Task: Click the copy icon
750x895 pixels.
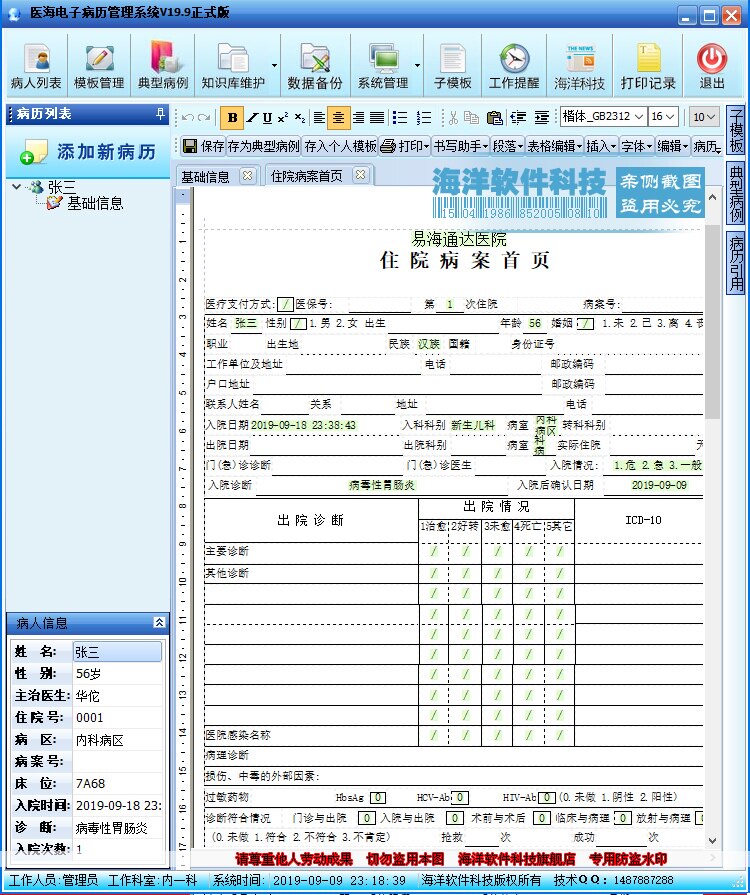Action: click(x=471, y=118)
